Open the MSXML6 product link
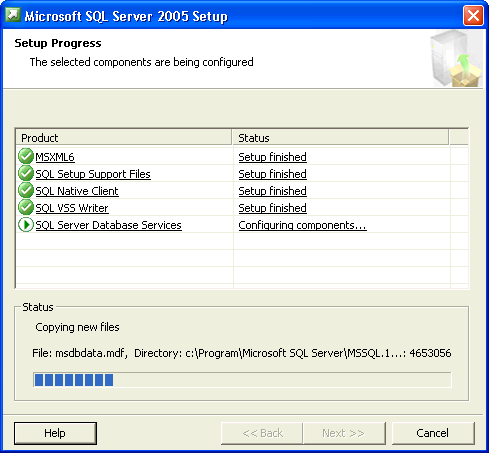The width and height of the screenshot is (489, 453). pyautogui.click(x=55, y=157)
